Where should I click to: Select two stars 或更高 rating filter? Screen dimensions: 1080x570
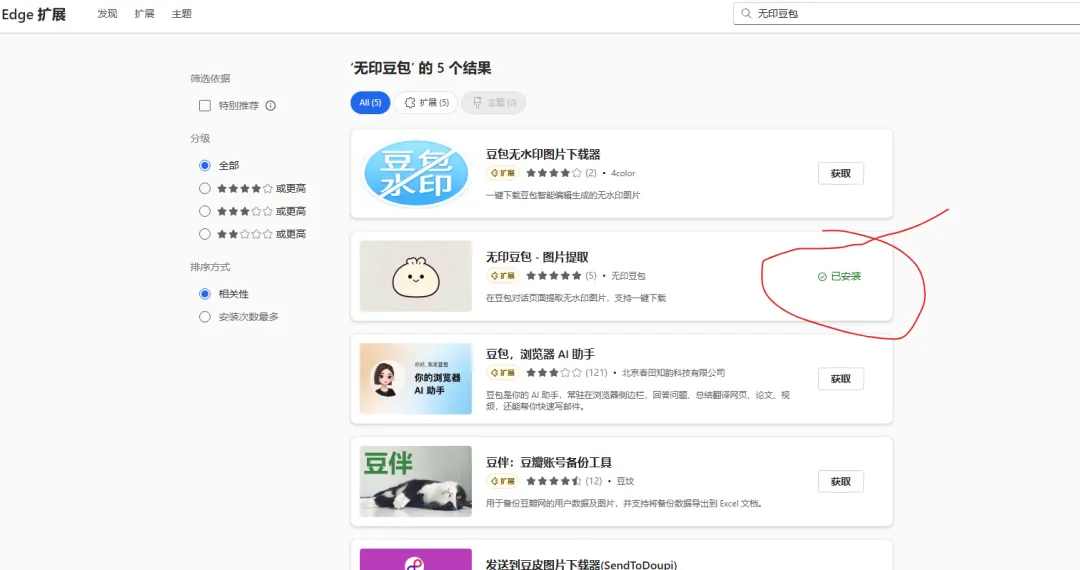pyautogui.click(x=205, y=234)
